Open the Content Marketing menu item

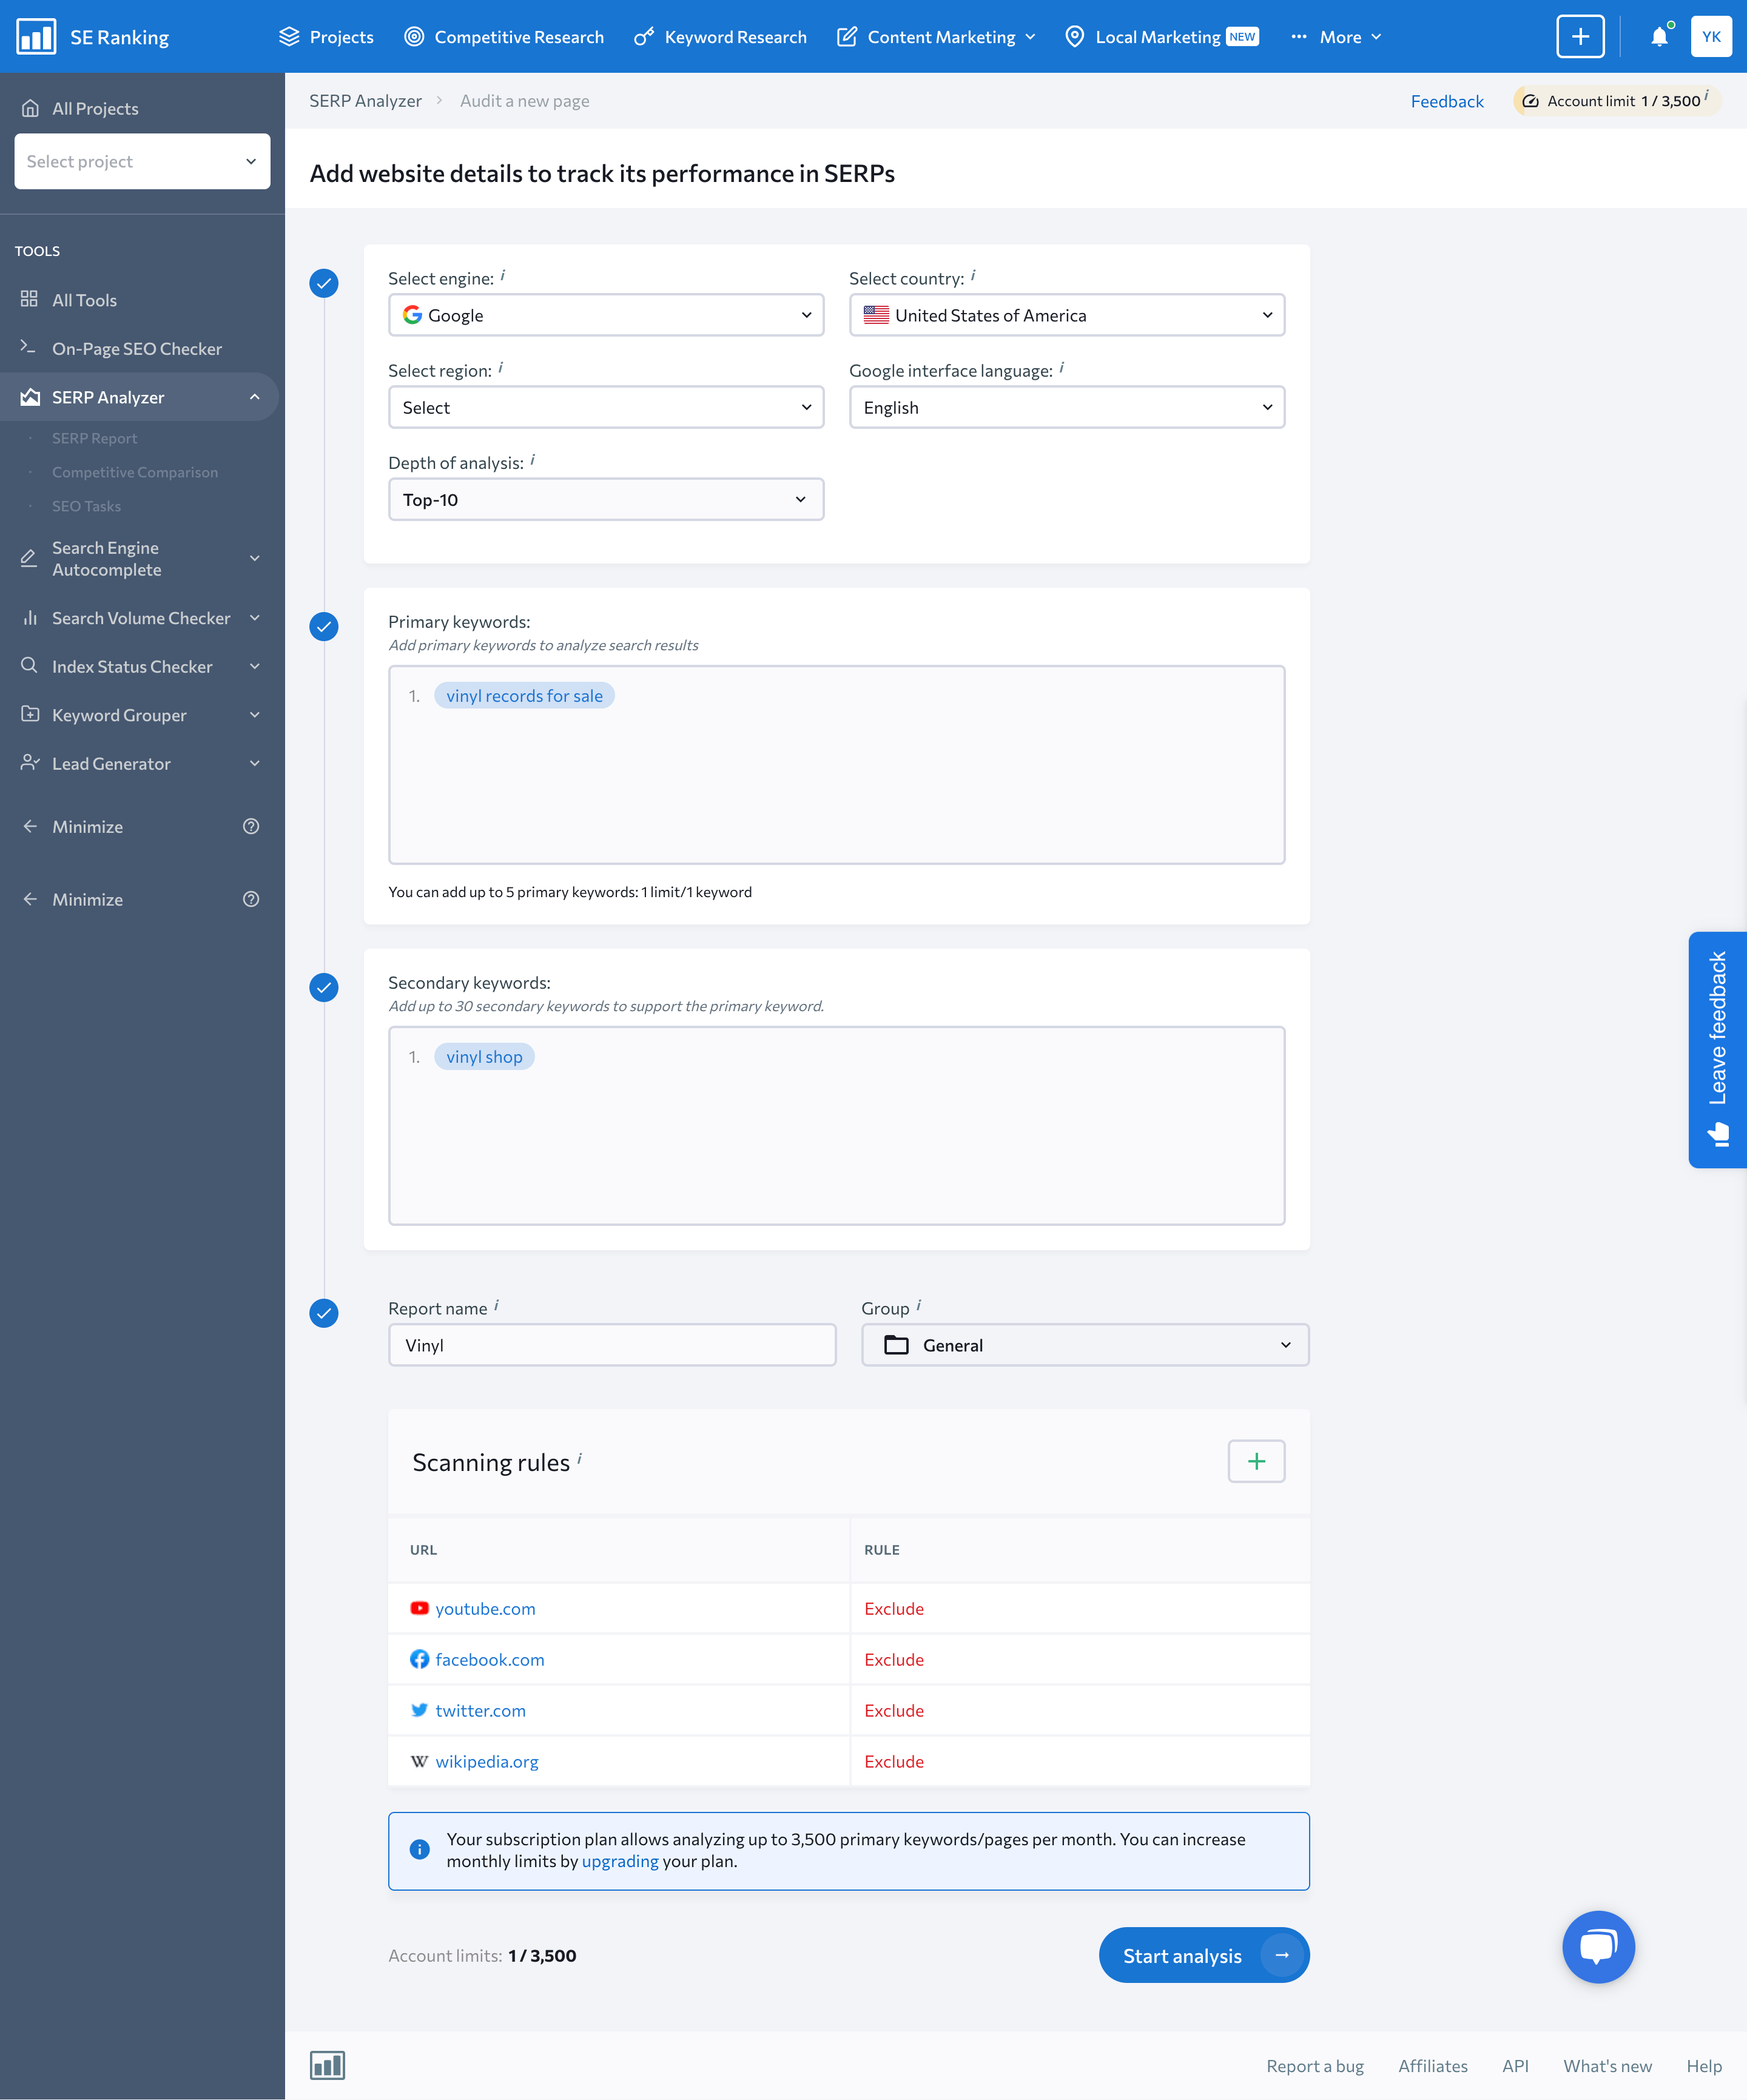[x=941, y=35]
